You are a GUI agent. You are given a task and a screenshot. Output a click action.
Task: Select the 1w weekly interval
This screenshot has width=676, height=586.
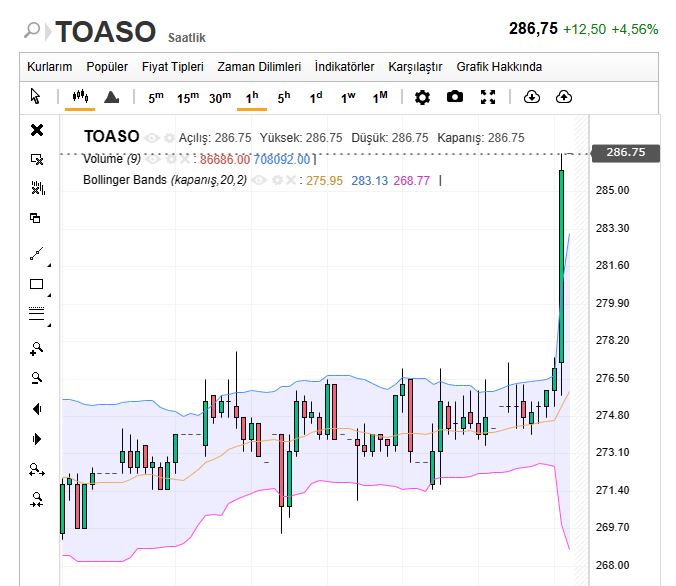tap(348, 97)
